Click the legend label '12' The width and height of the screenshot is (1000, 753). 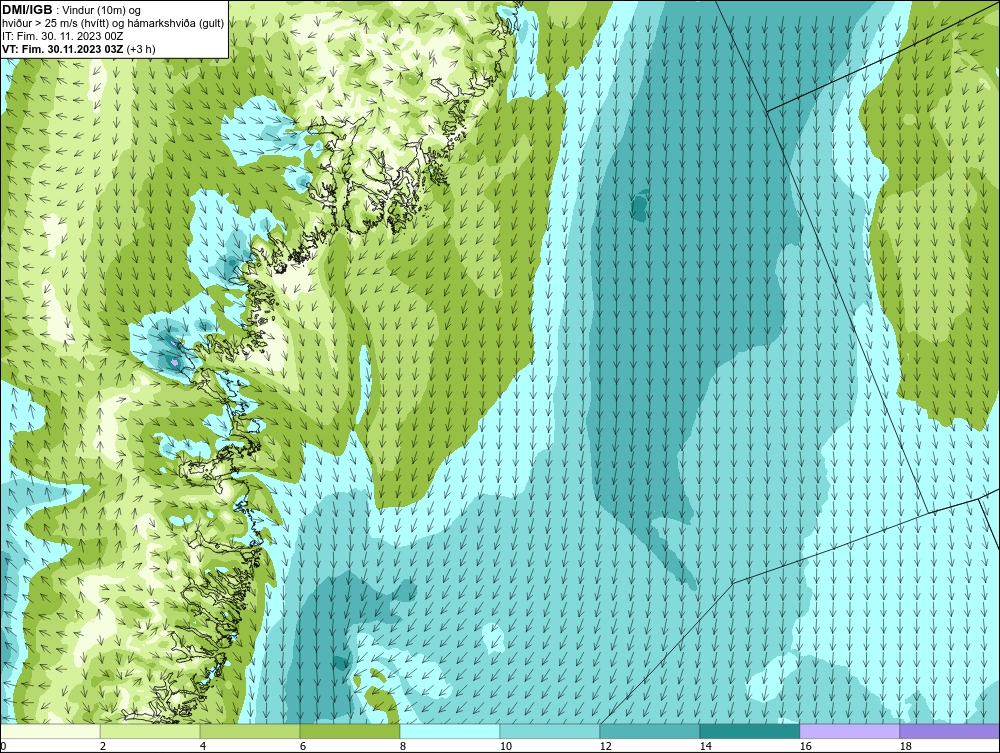(605, 746)
